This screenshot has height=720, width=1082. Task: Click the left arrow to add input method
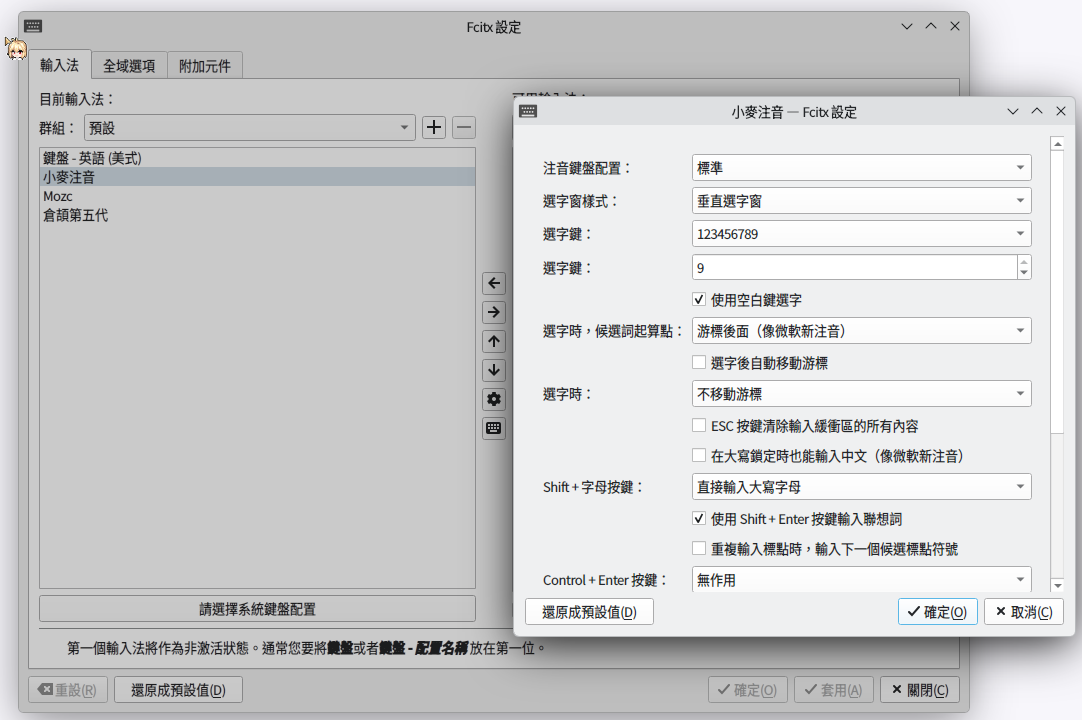(494, 283)
